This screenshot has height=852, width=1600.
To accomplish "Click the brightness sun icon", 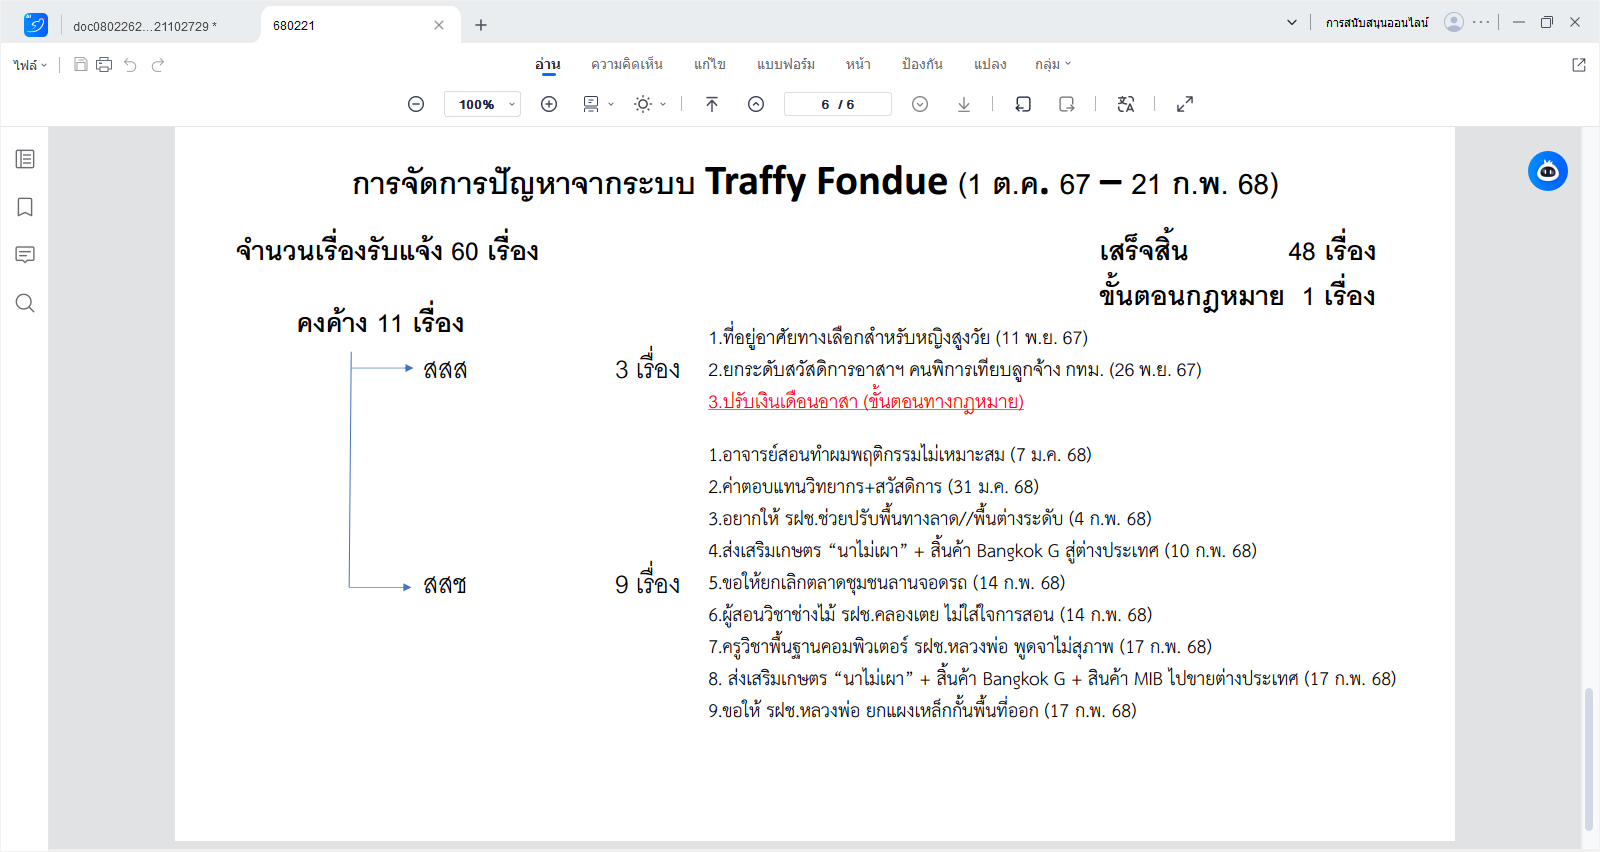I will click(x=643, y=104).
